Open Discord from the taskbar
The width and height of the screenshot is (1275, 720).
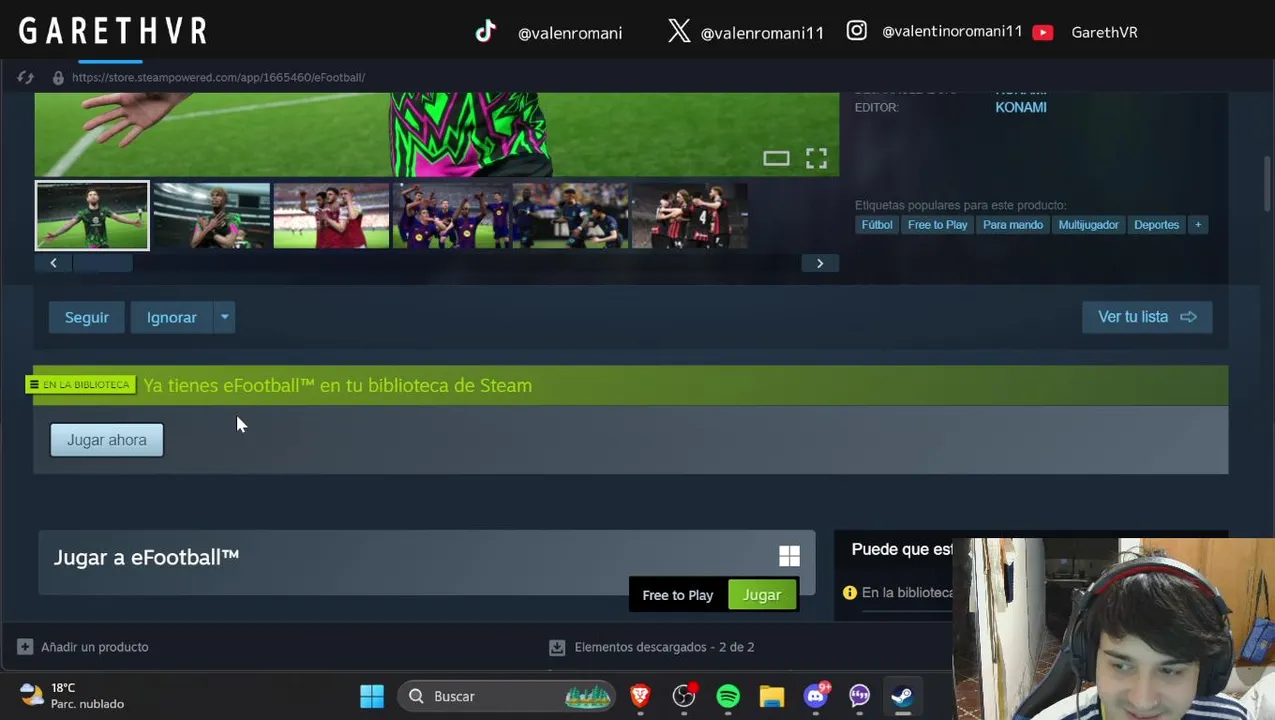coord(816,696)
